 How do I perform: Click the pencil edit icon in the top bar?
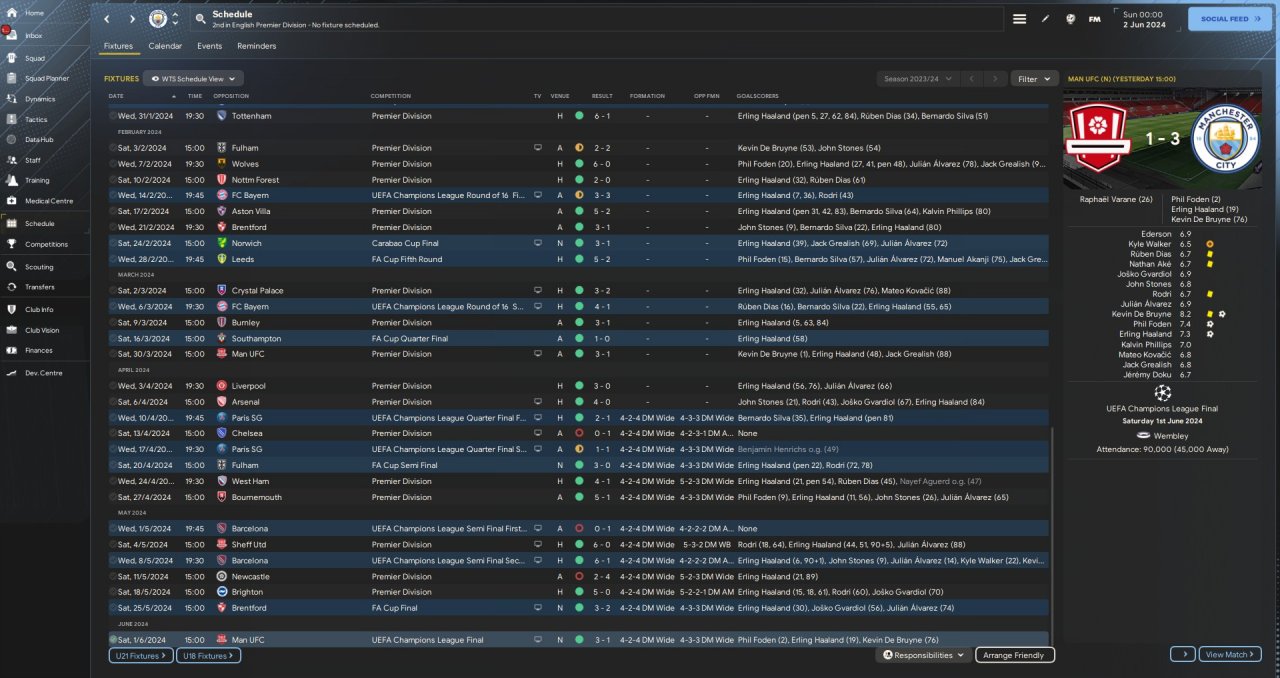point(1046,19)
